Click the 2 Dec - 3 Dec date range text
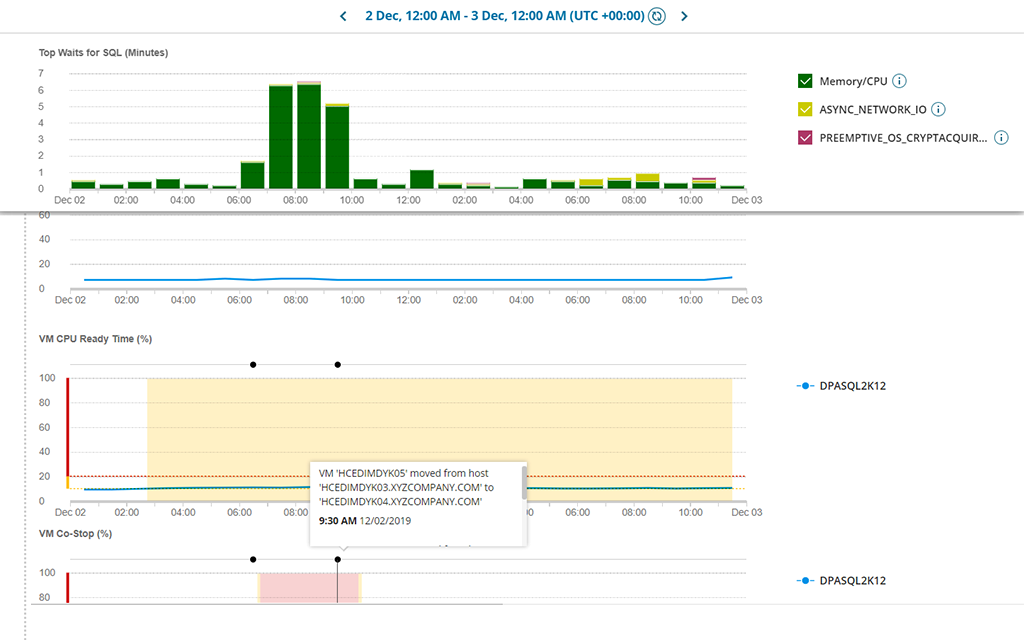The height and width of the screenshot is (640, 1024). coord(504,16)
